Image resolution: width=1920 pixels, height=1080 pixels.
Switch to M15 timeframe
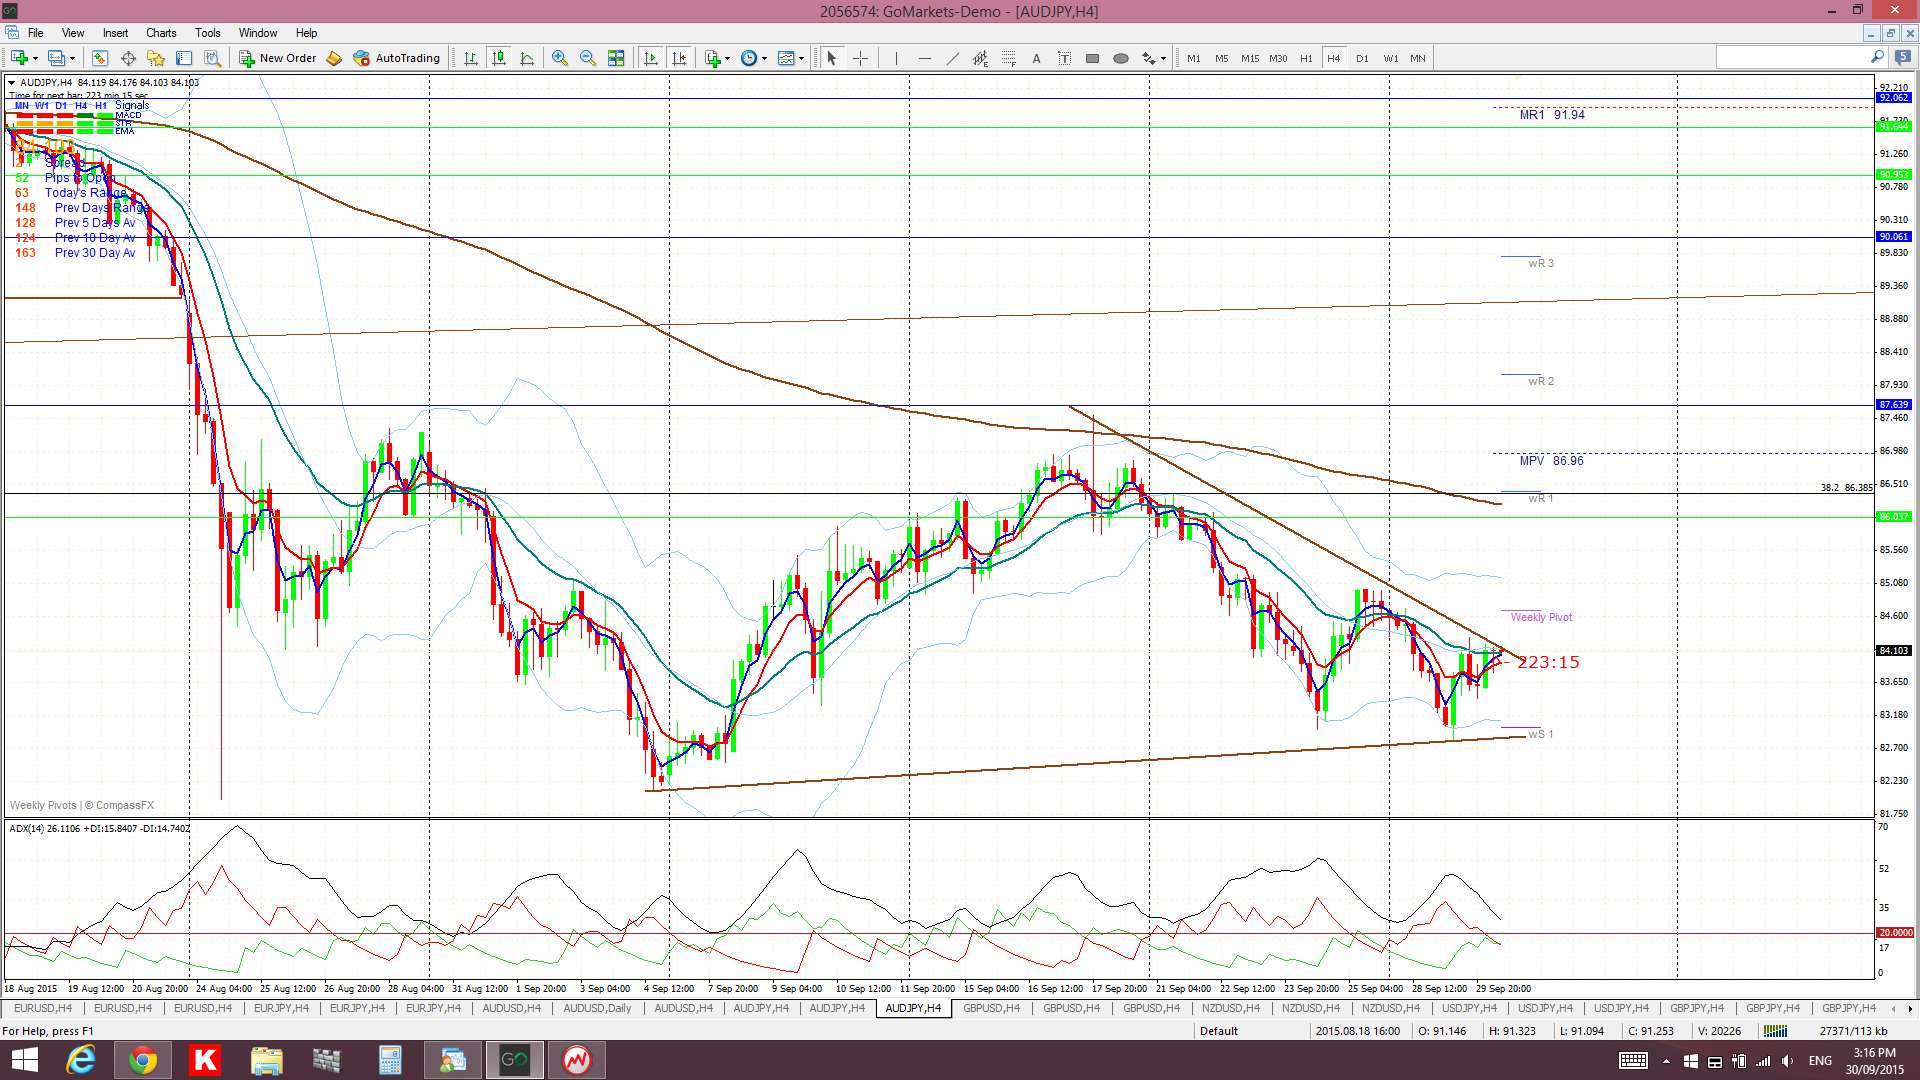tap(1250, 58)
